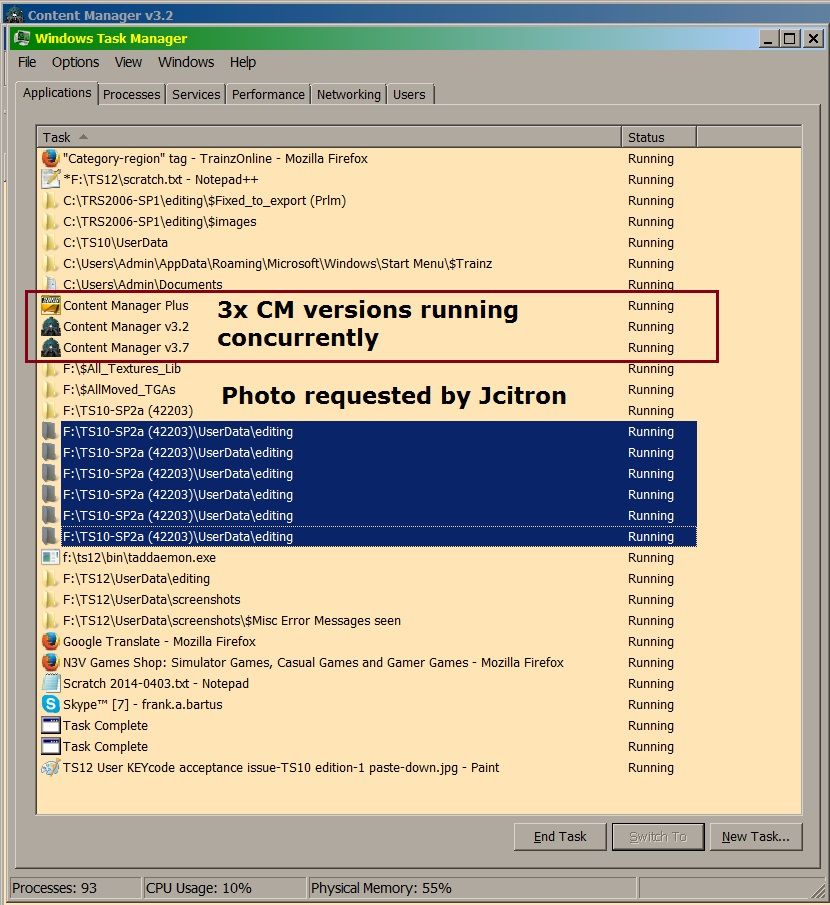Click the Switch To button
Image resolution: width=830 pixels, height=905 pixels.
[658, 836]
